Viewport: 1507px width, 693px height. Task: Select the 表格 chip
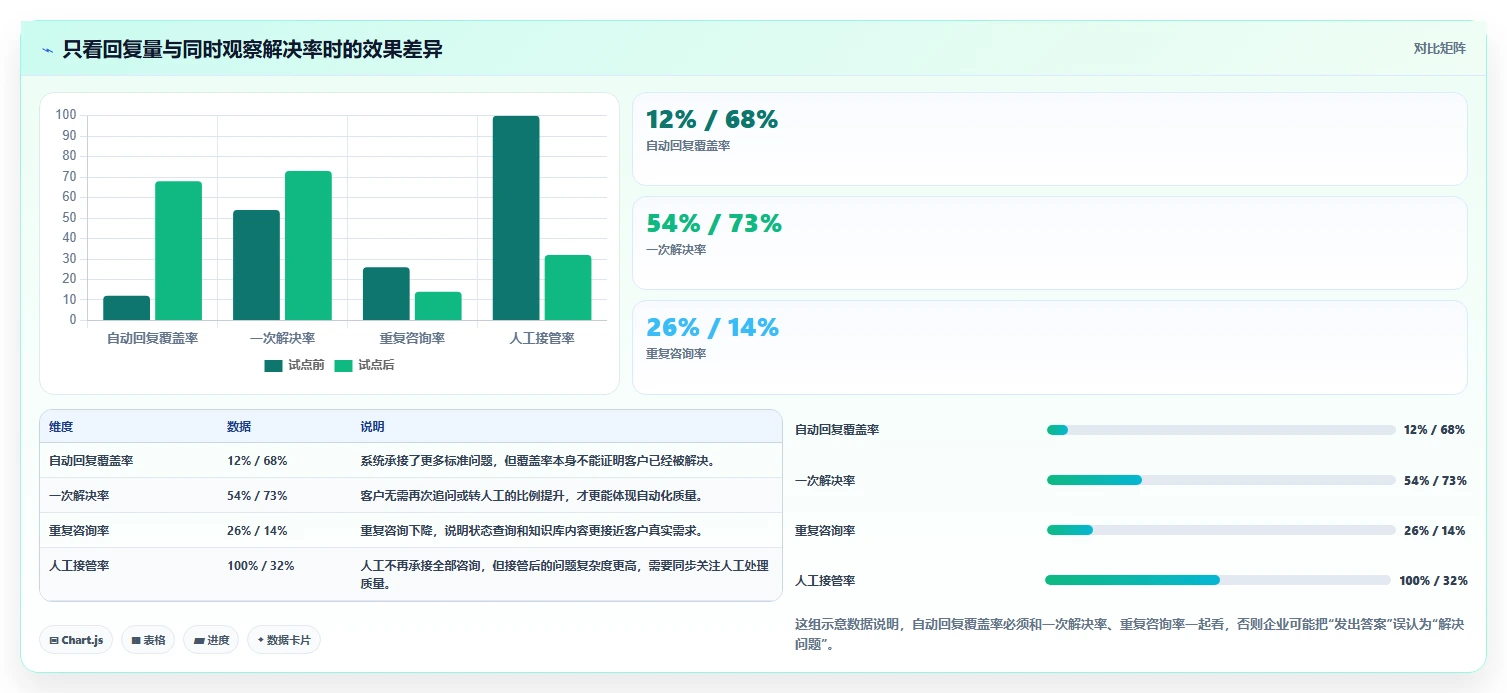[x=148, y=640]
